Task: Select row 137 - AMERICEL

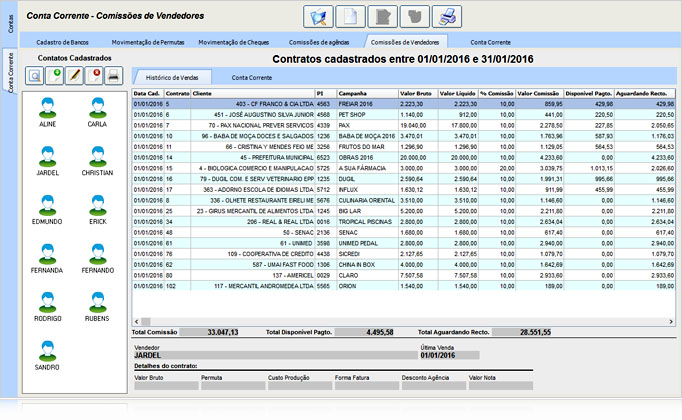Action: [x=404, y=275]
